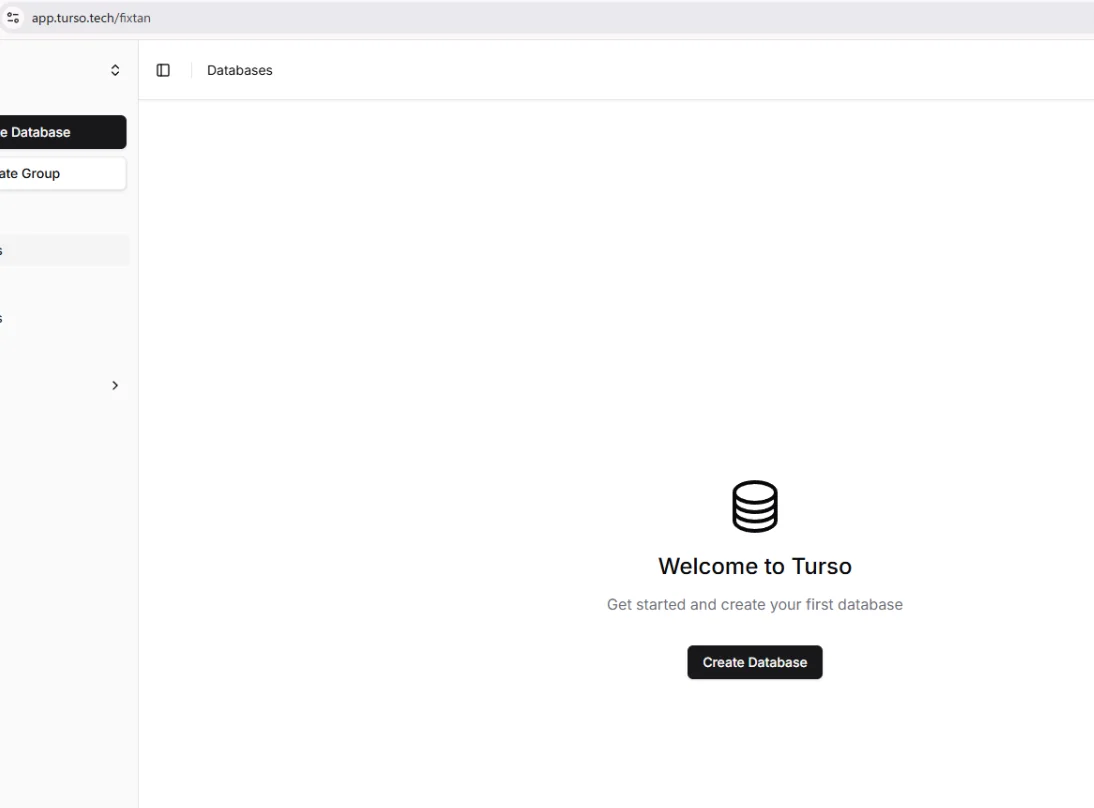Screen dimensions: 1094x808
Task: Click empty address bar area right of URL
Action: [x=600, y=18]
